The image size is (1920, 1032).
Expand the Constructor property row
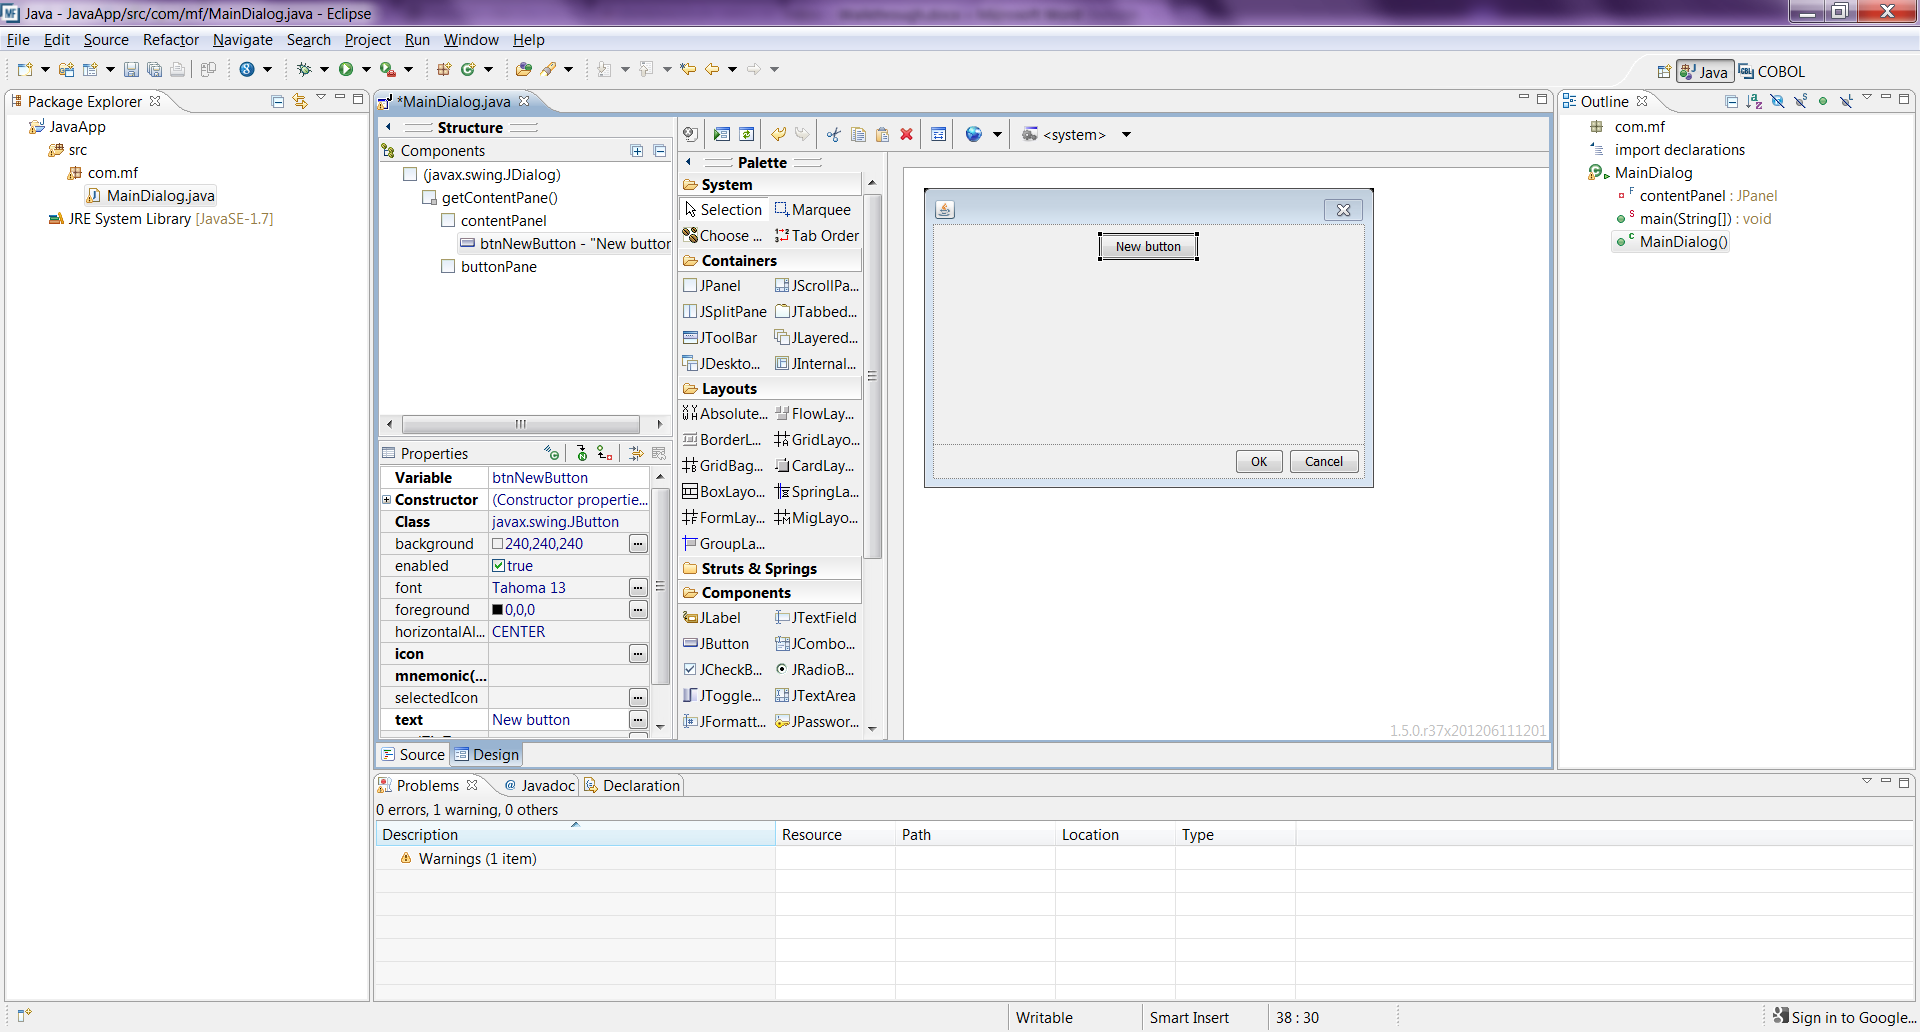[x=386, y=500]
